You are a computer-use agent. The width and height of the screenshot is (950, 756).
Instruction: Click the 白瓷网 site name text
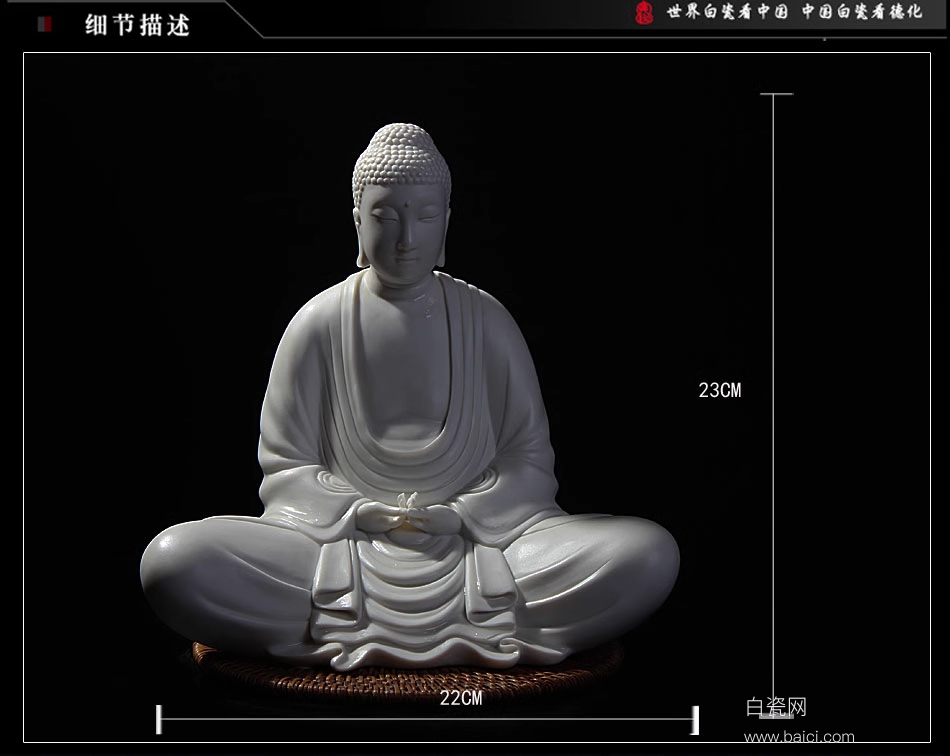pyautogui.click(x=776, y=707)
